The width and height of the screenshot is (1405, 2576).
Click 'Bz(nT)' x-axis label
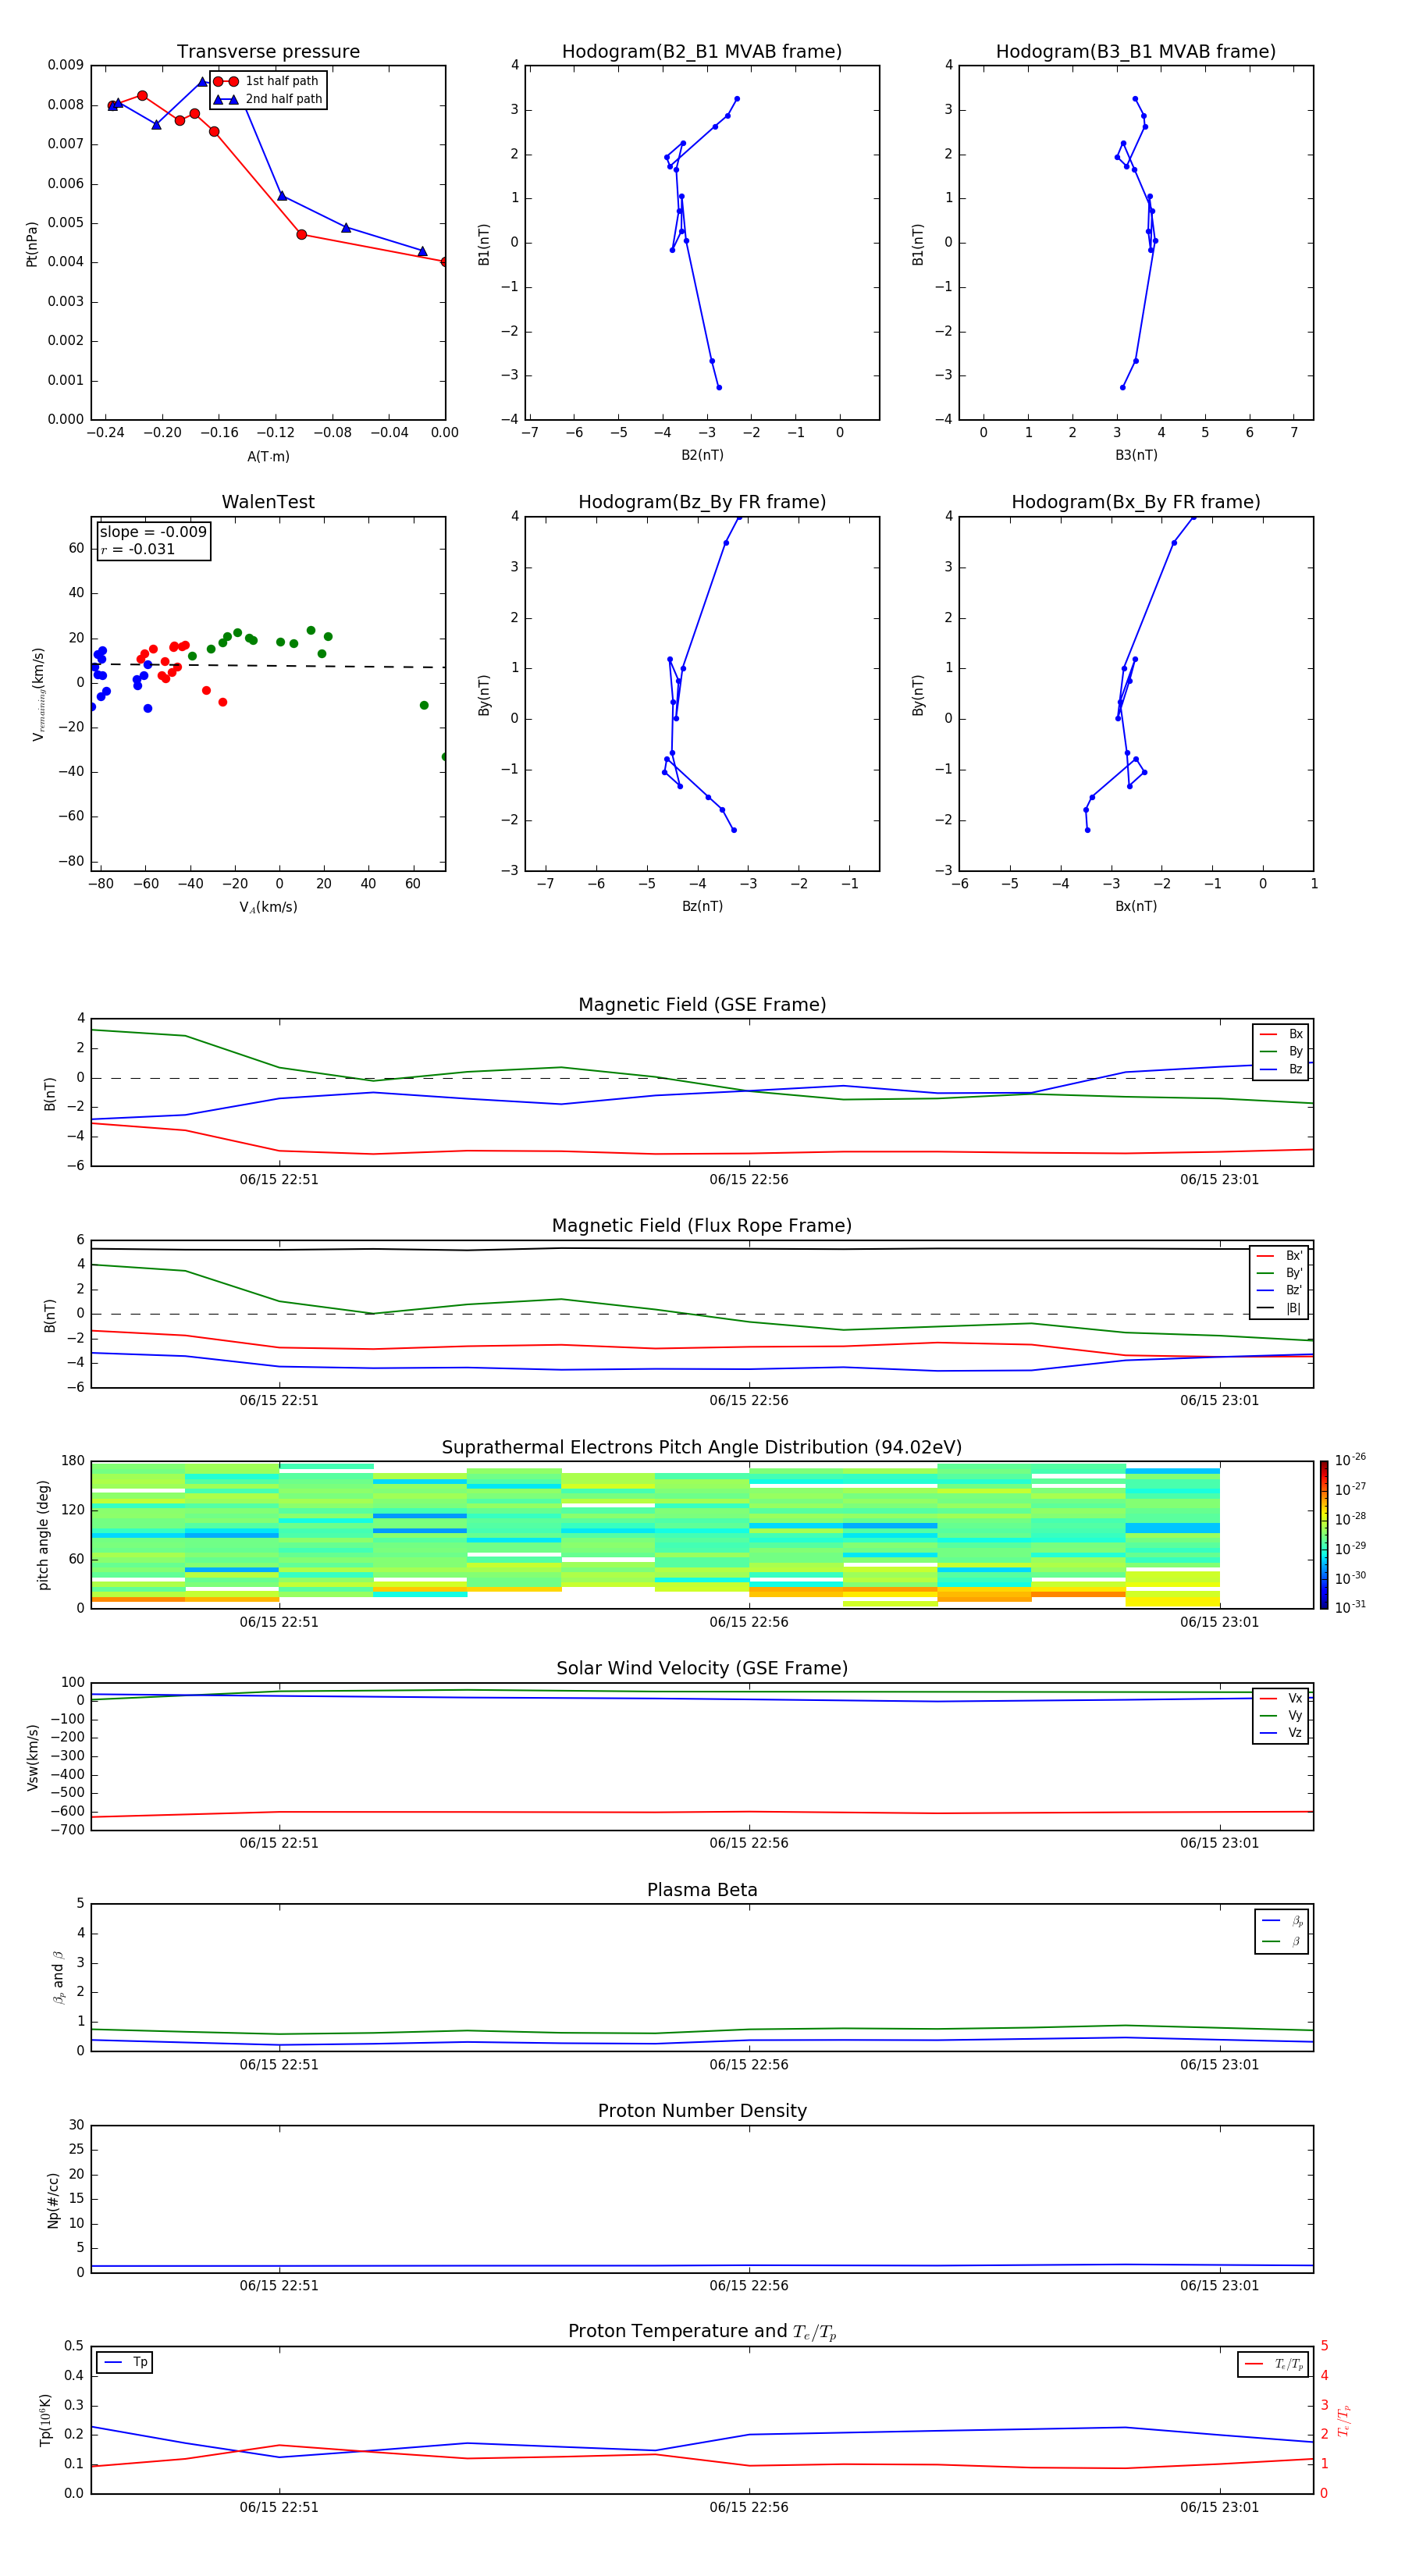[702, 906]
